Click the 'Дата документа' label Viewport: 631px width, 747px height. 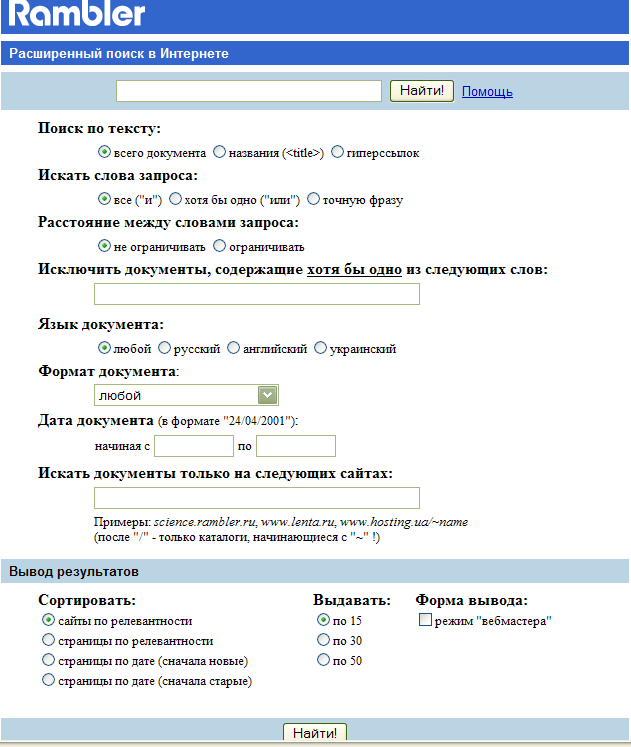[x=96, y=421]
